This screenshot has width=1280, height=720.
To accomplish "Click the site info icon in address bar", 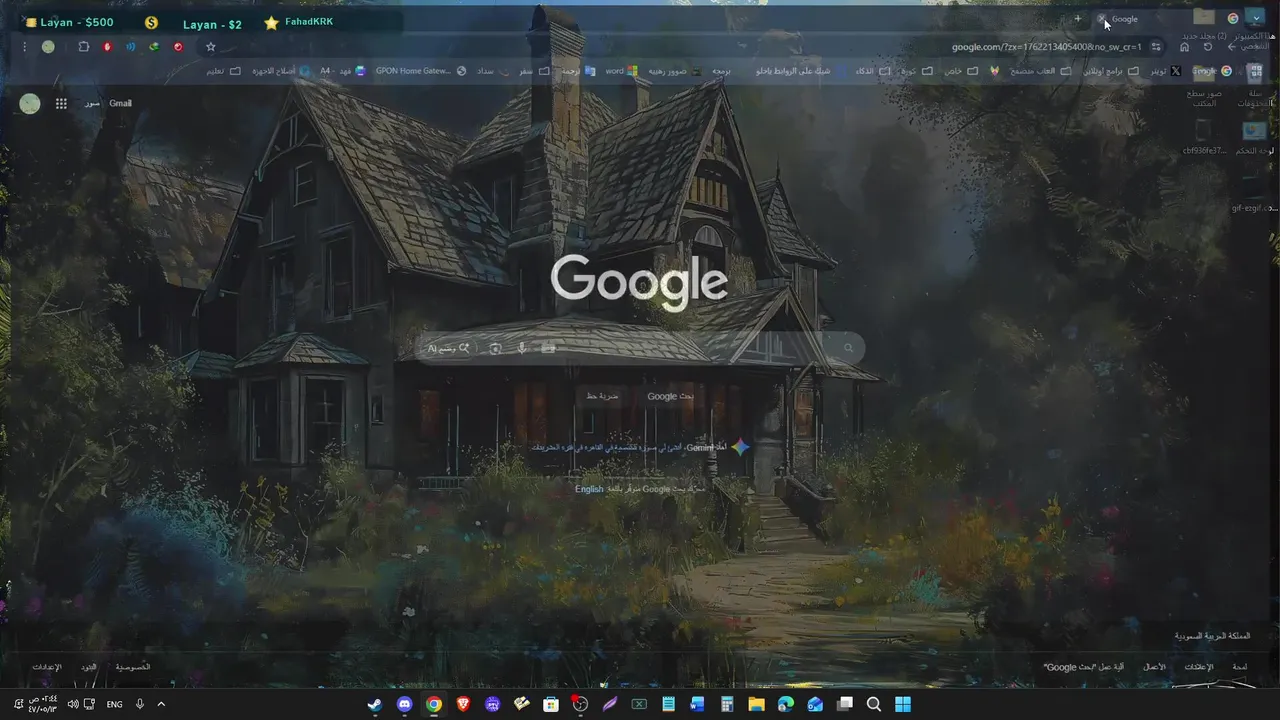I will (x=1156, y=47).
